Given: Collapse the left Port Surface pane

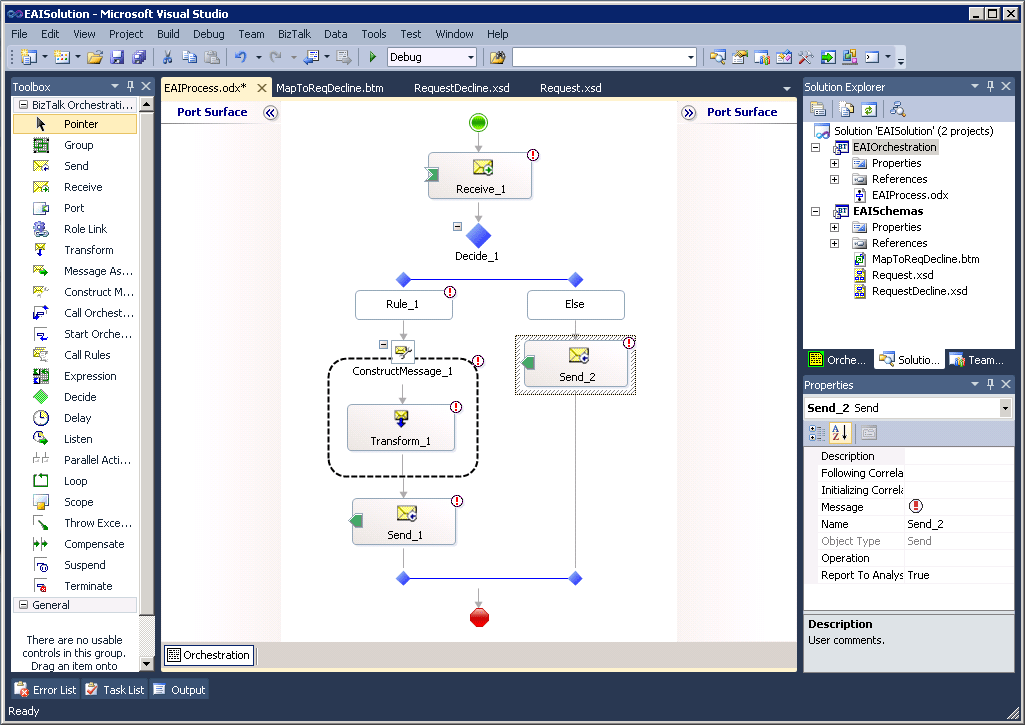Looking at the screenshot, I should tap(270, 112).
